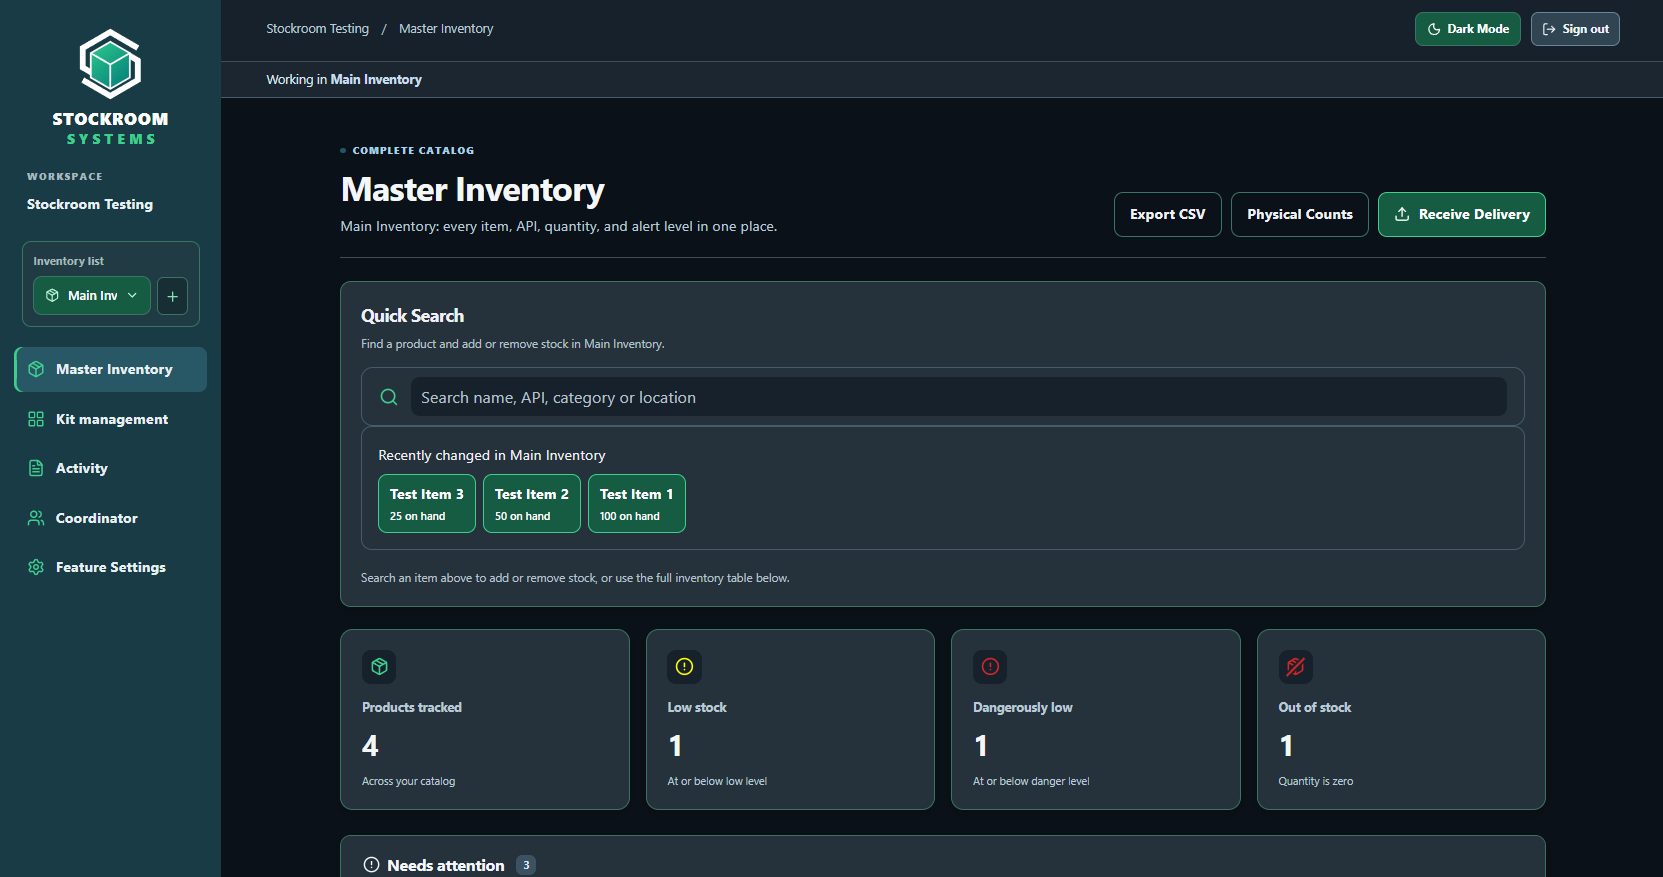
Task: Click the Master Inventory cube icon in sidebar
Action: click(x=36, y=369)
